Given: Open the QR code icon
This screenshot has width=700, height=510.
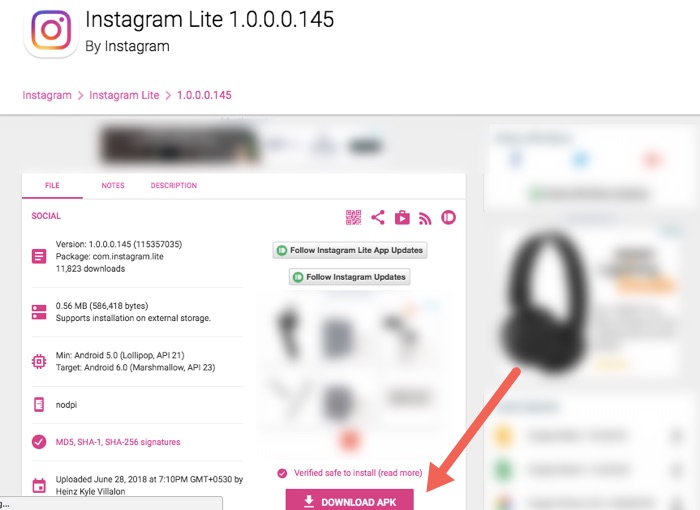Looking at the screenshot, I should (x=353, y=217).
